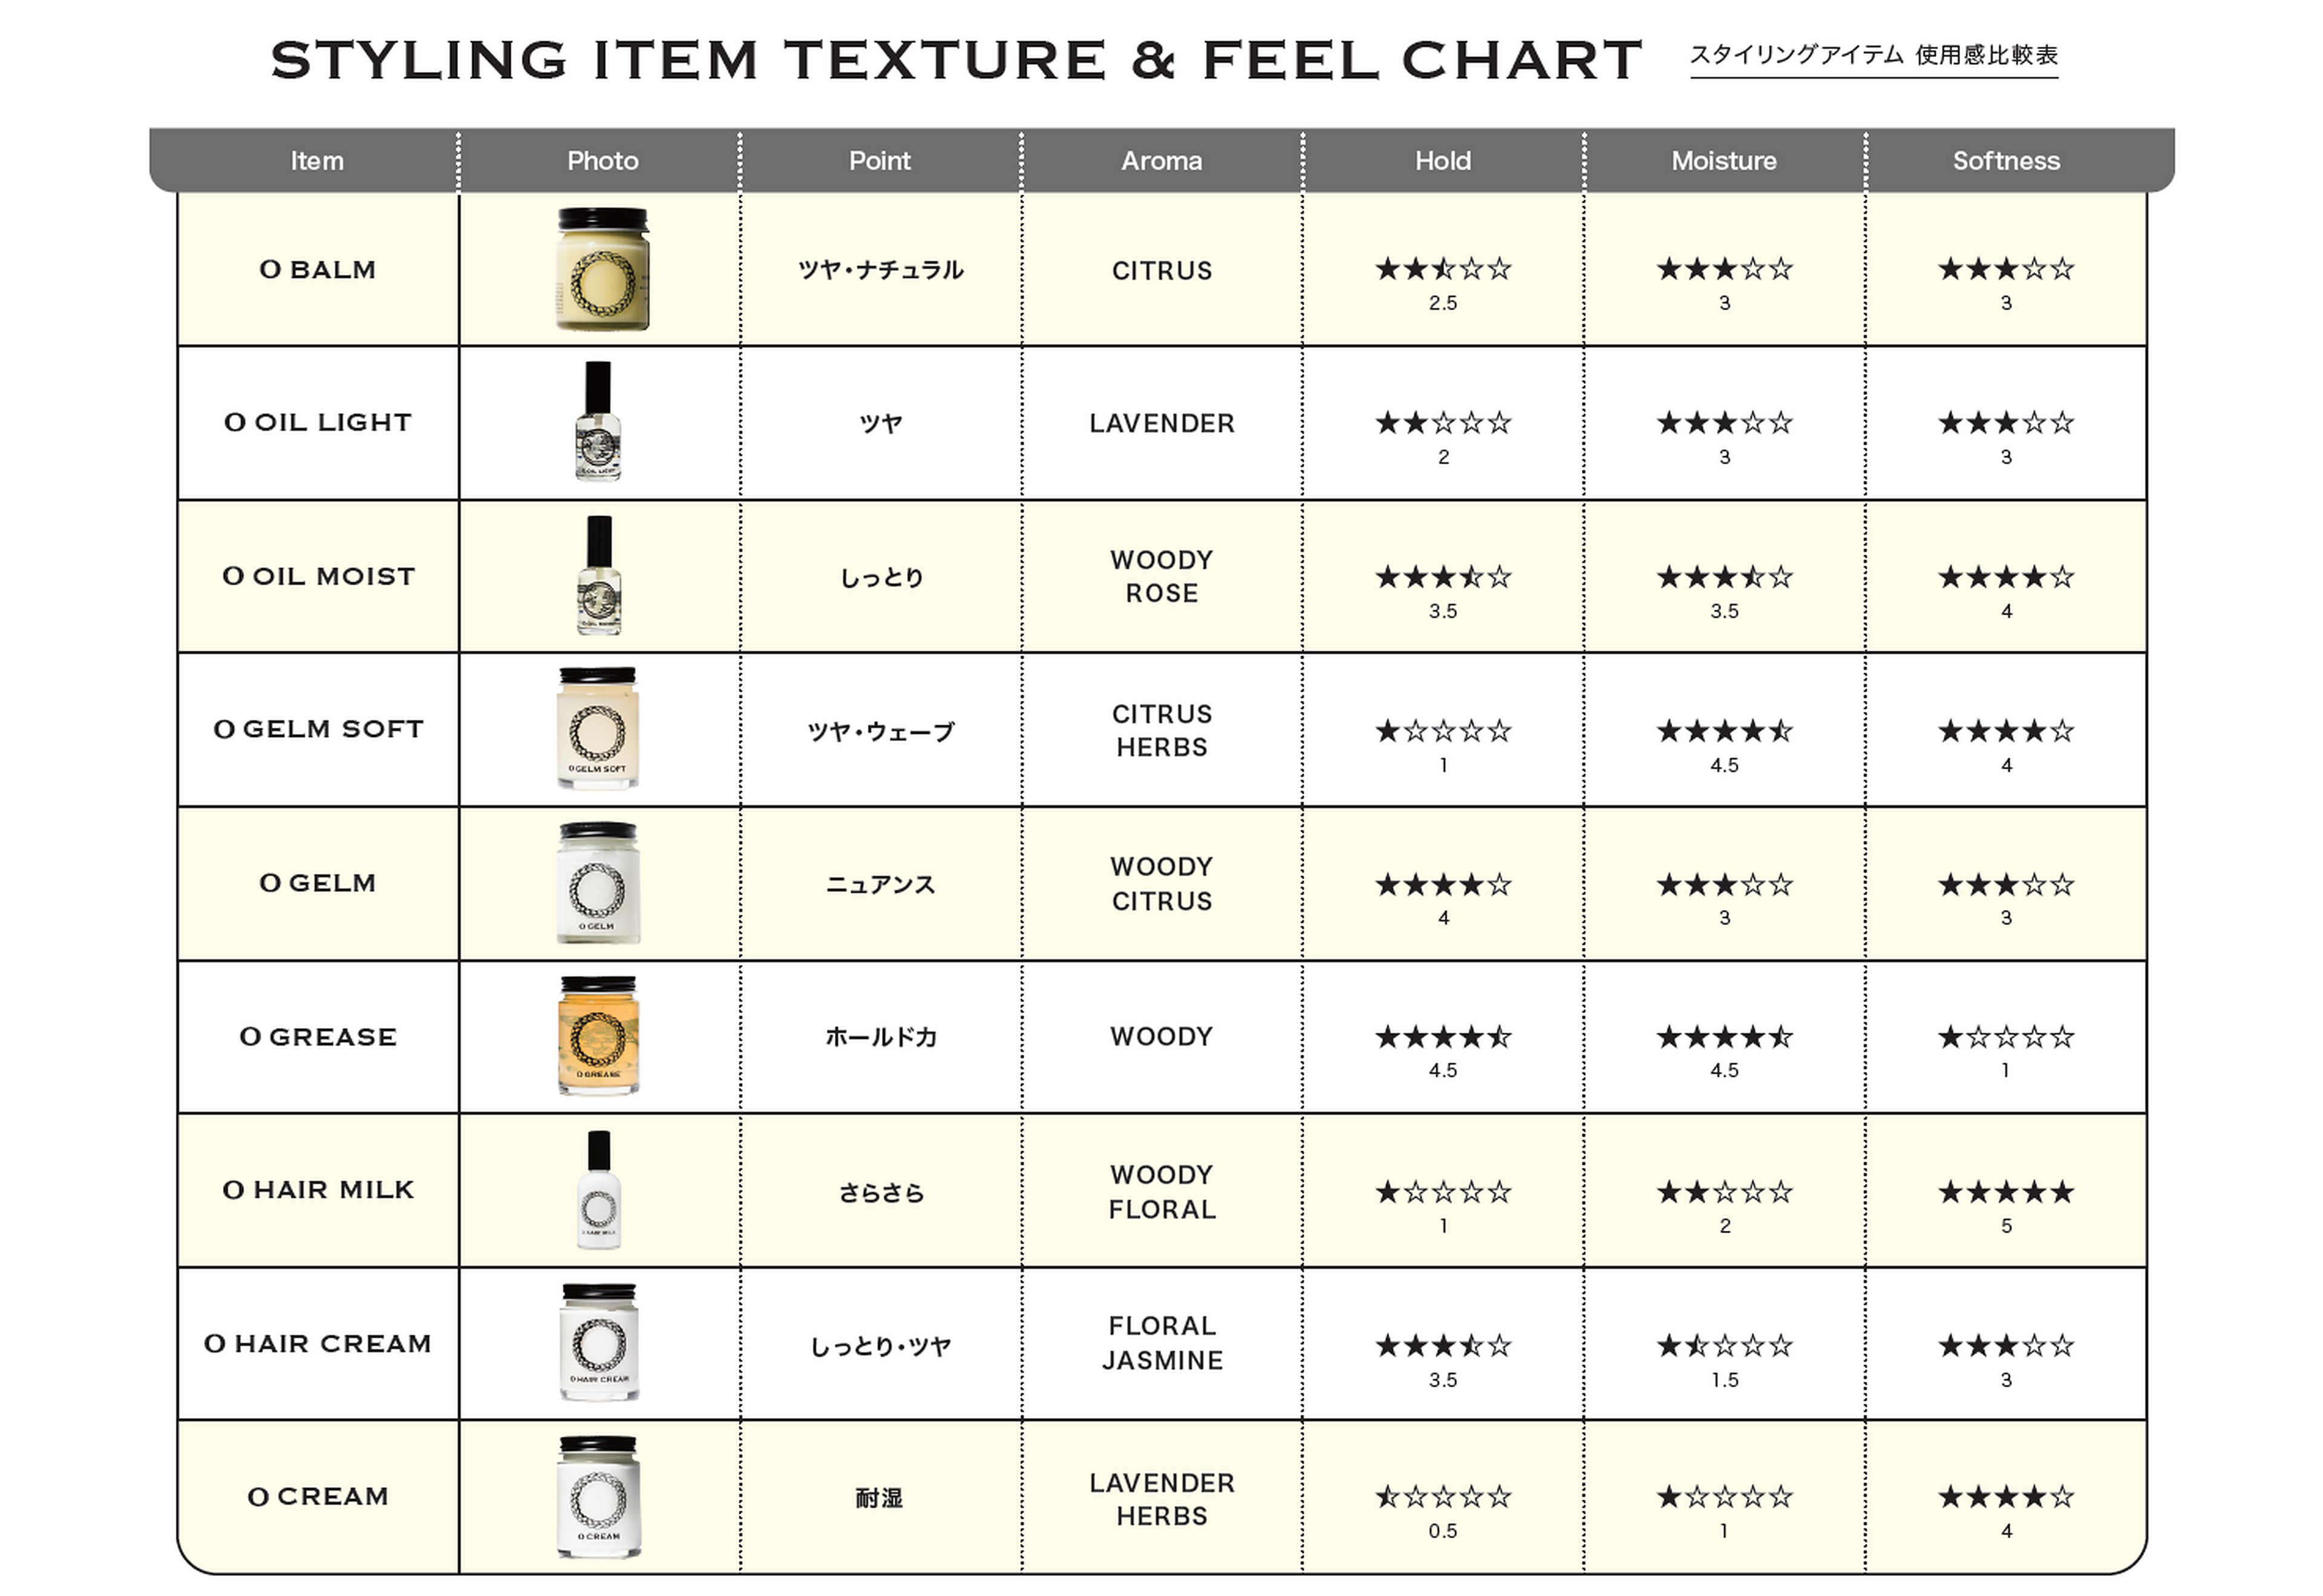The width and height of the screenshot is (2323, 1596).
Task: Select the Softness column header
Action: point(2006,160)
